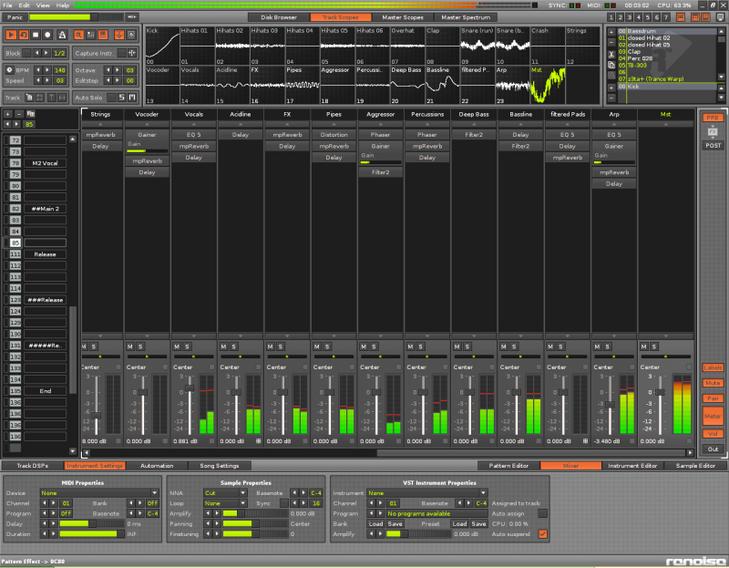This screenshot has height=568, width=729.
Task: Open the File menu
Action: tap(8, 5)
